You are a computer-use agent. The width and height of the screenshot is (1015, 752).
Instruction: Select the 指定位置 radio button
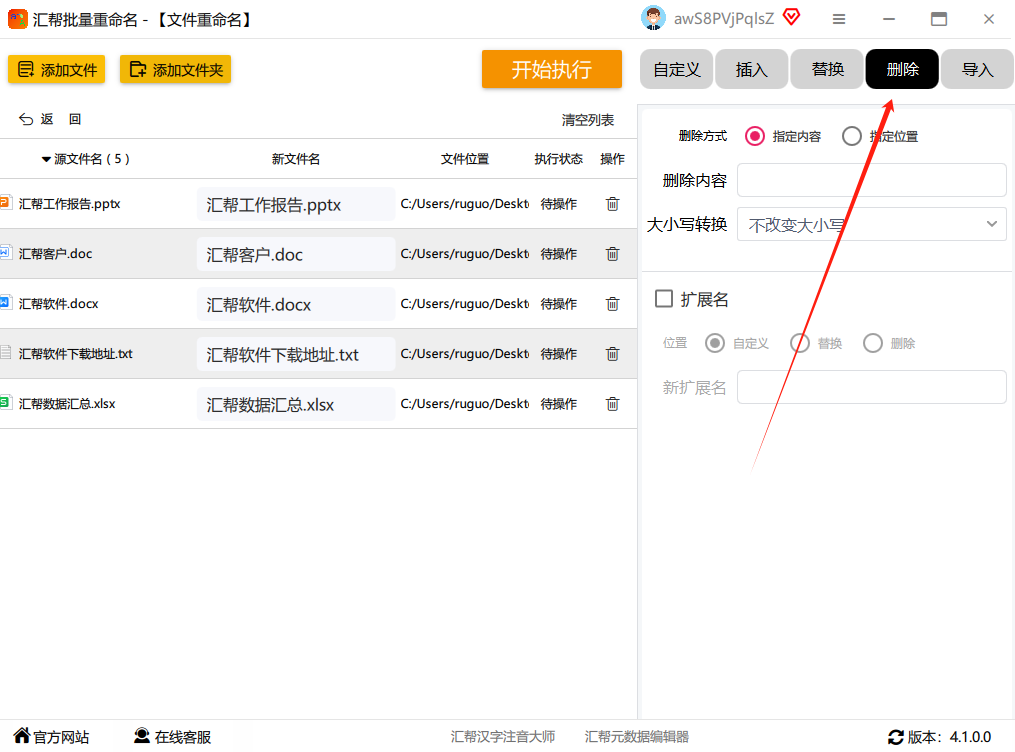pos(852,136)
